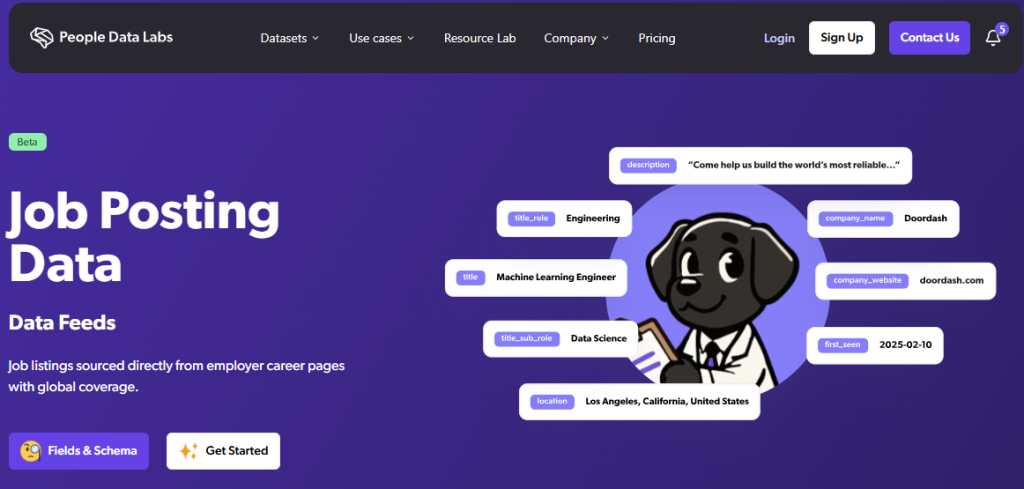Image resolution: width=1024 pixels, height=489 pixels.
Task: Click the green Beta badge
Action: 28,142
